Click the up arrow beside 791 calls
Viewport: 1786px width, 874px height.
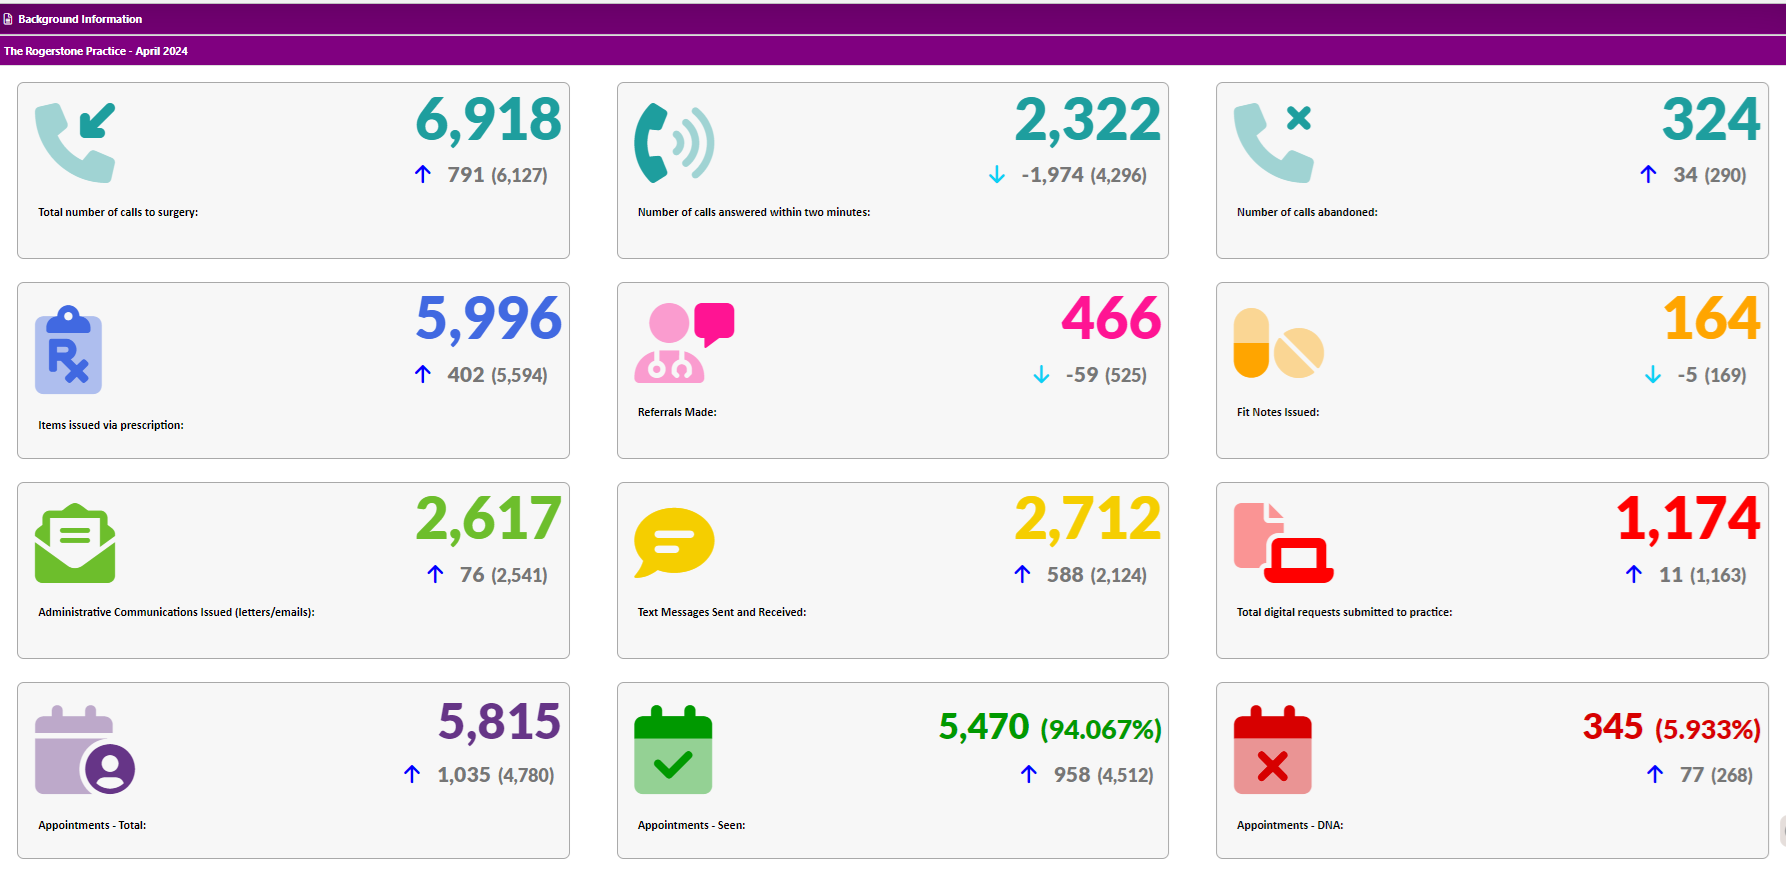pyautogui.click(x=423, y=174)
